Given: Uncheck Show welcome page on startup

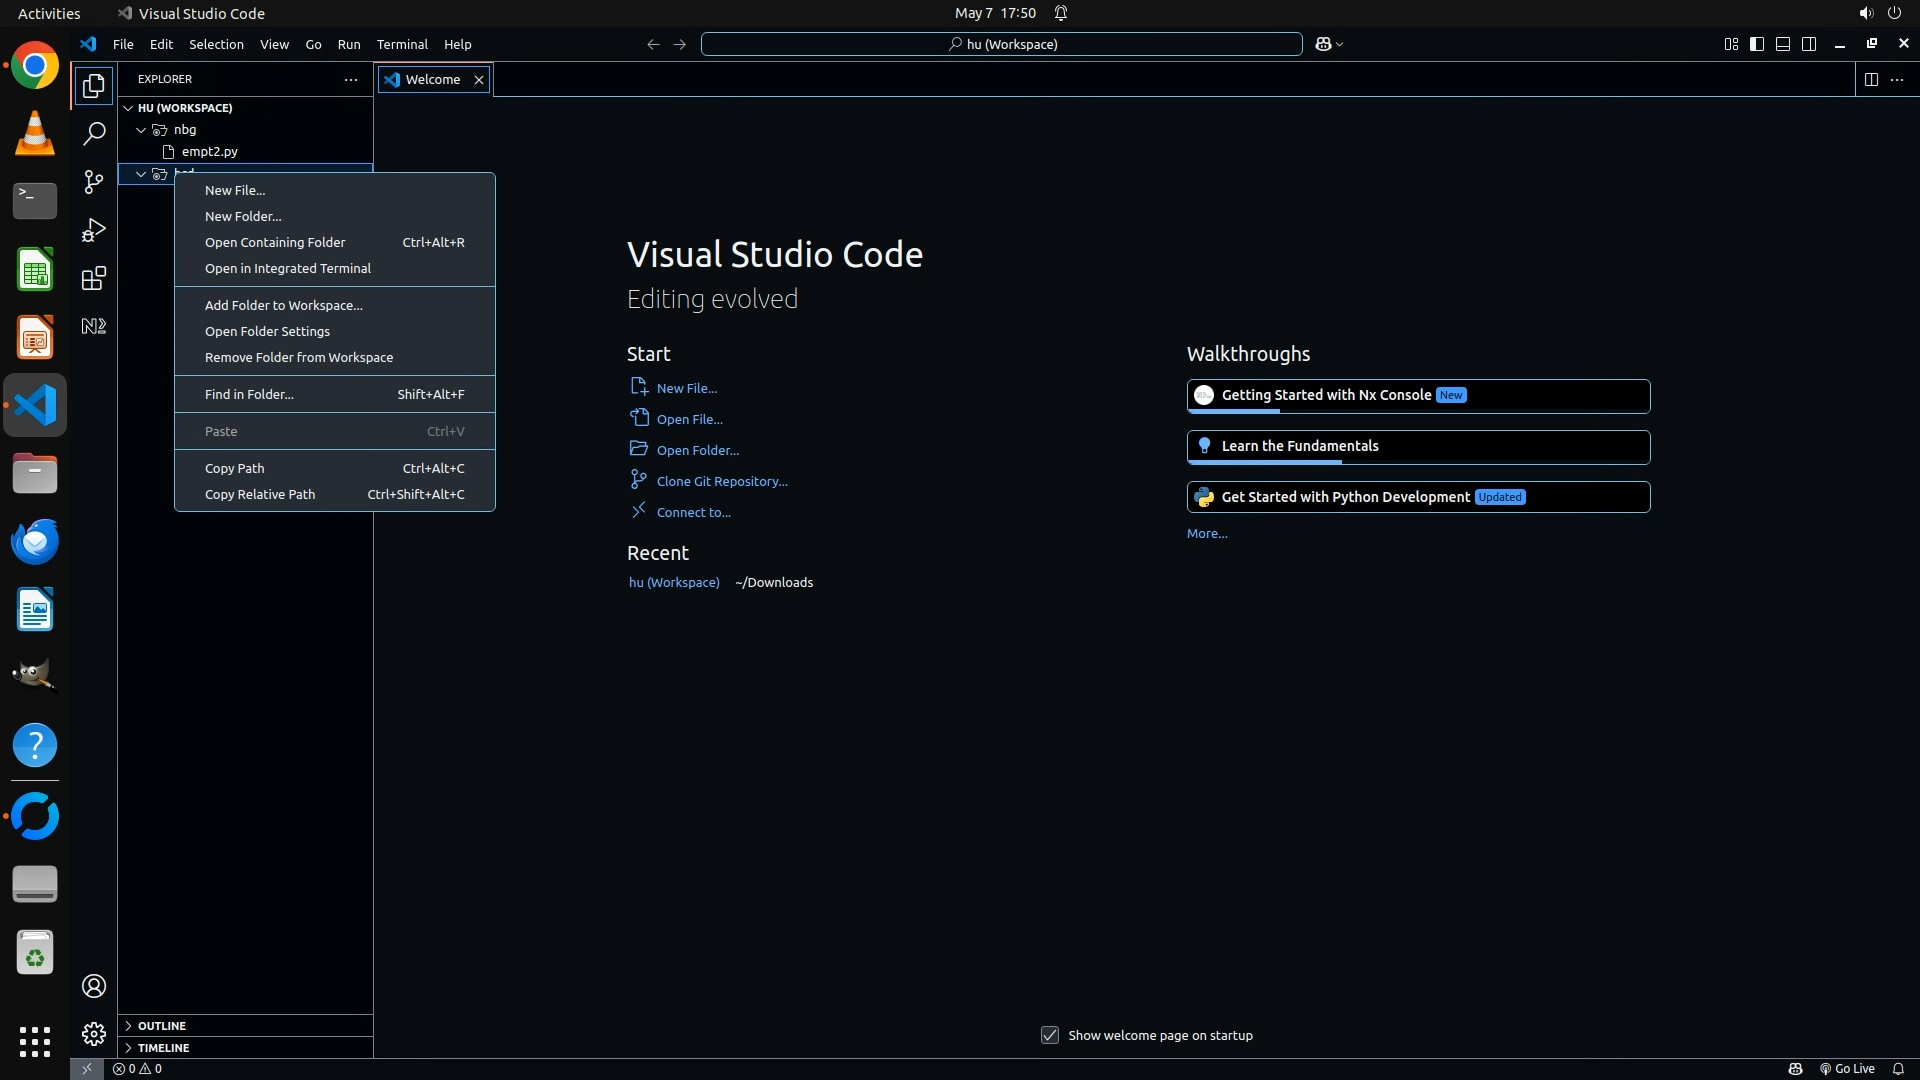Looking at the screenshot, I should [x=1049, y=1035].
